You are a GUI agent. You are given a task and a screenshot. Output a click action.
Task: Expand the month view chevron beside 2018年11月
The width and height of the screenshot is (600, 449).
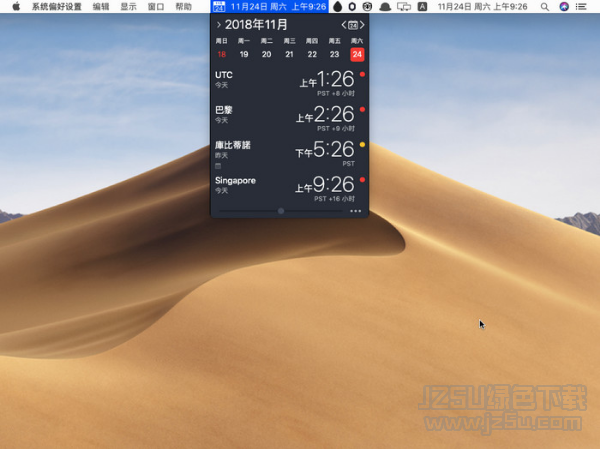(218, 25)
